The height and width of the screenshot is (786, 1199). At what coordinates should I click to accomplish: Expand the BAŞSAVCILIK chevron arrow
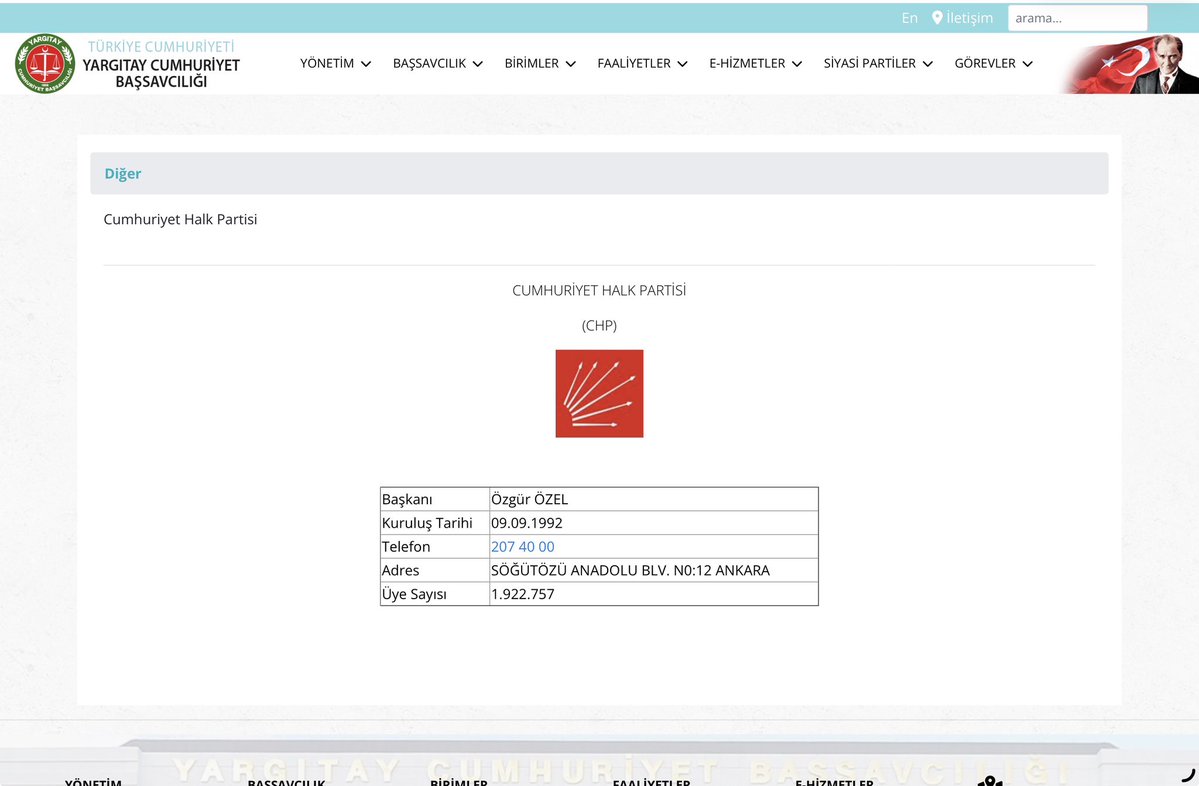pos(477,64)
